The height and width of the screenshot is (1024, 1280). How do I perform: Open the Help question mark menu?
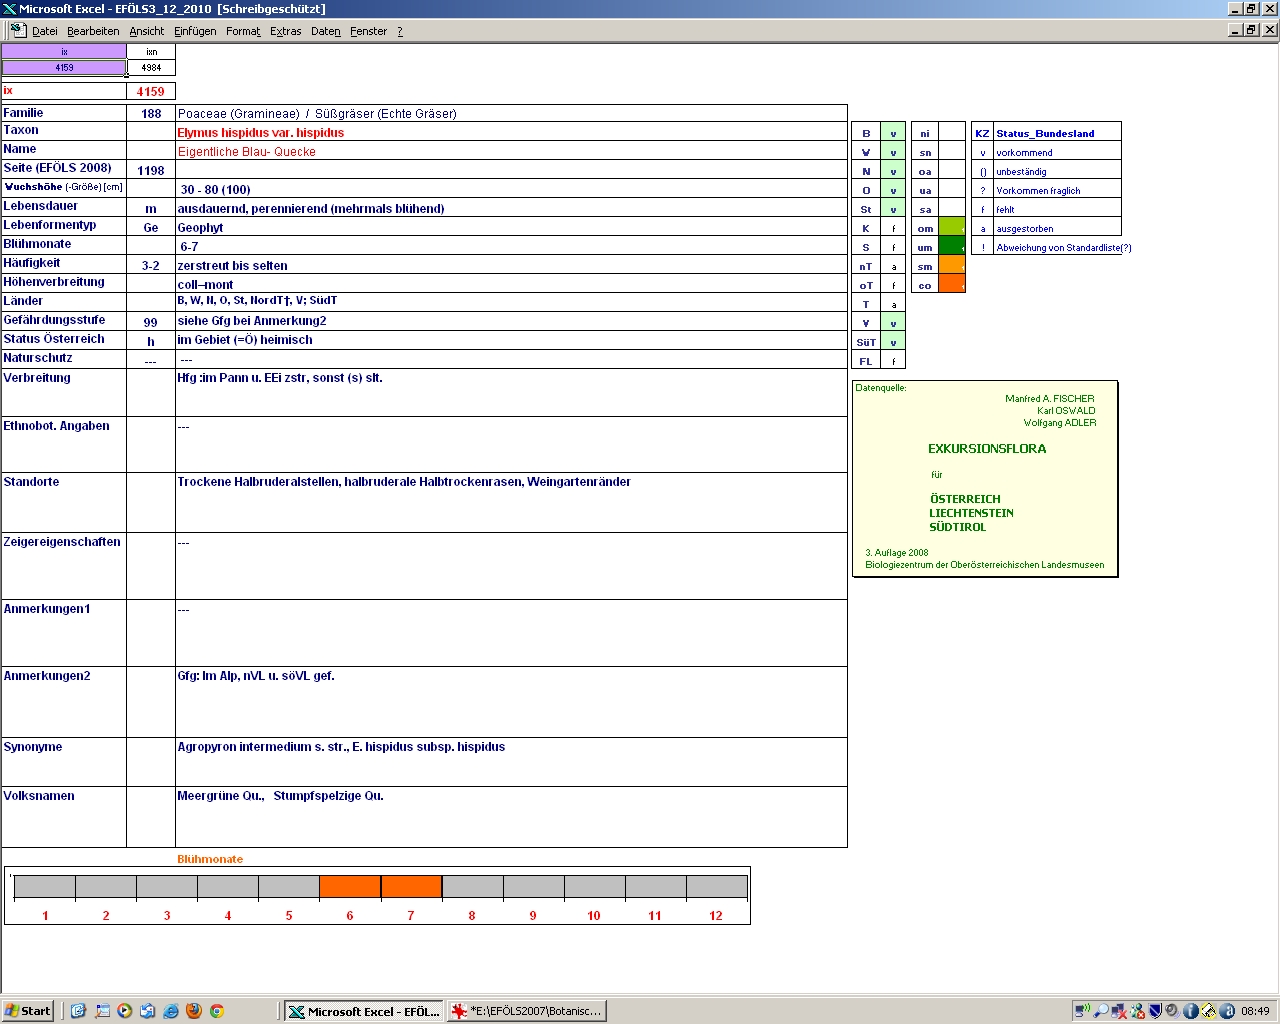[x=400, y=31]
